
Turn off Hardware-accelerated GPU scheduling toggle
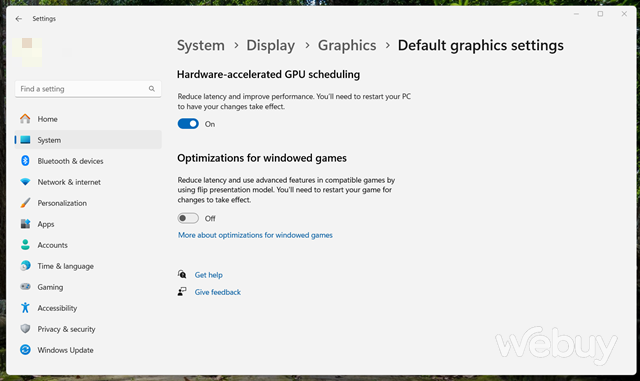(188, 124)
